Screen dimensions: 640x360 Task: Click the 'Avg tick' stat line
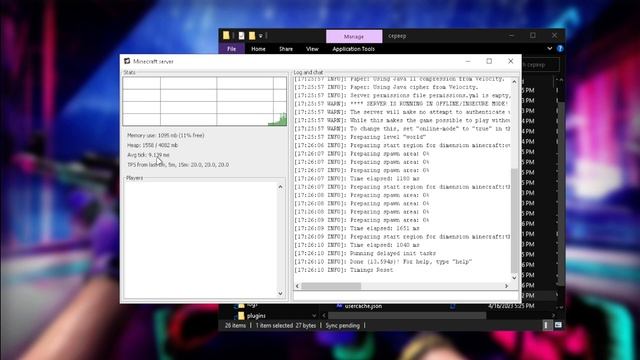click(148, 155)
